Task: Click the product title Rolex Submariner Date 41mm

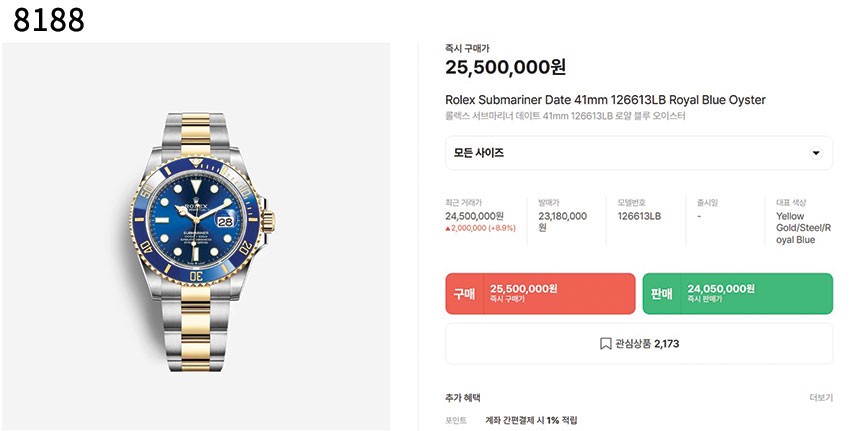Action: click(x=605, y=100)
